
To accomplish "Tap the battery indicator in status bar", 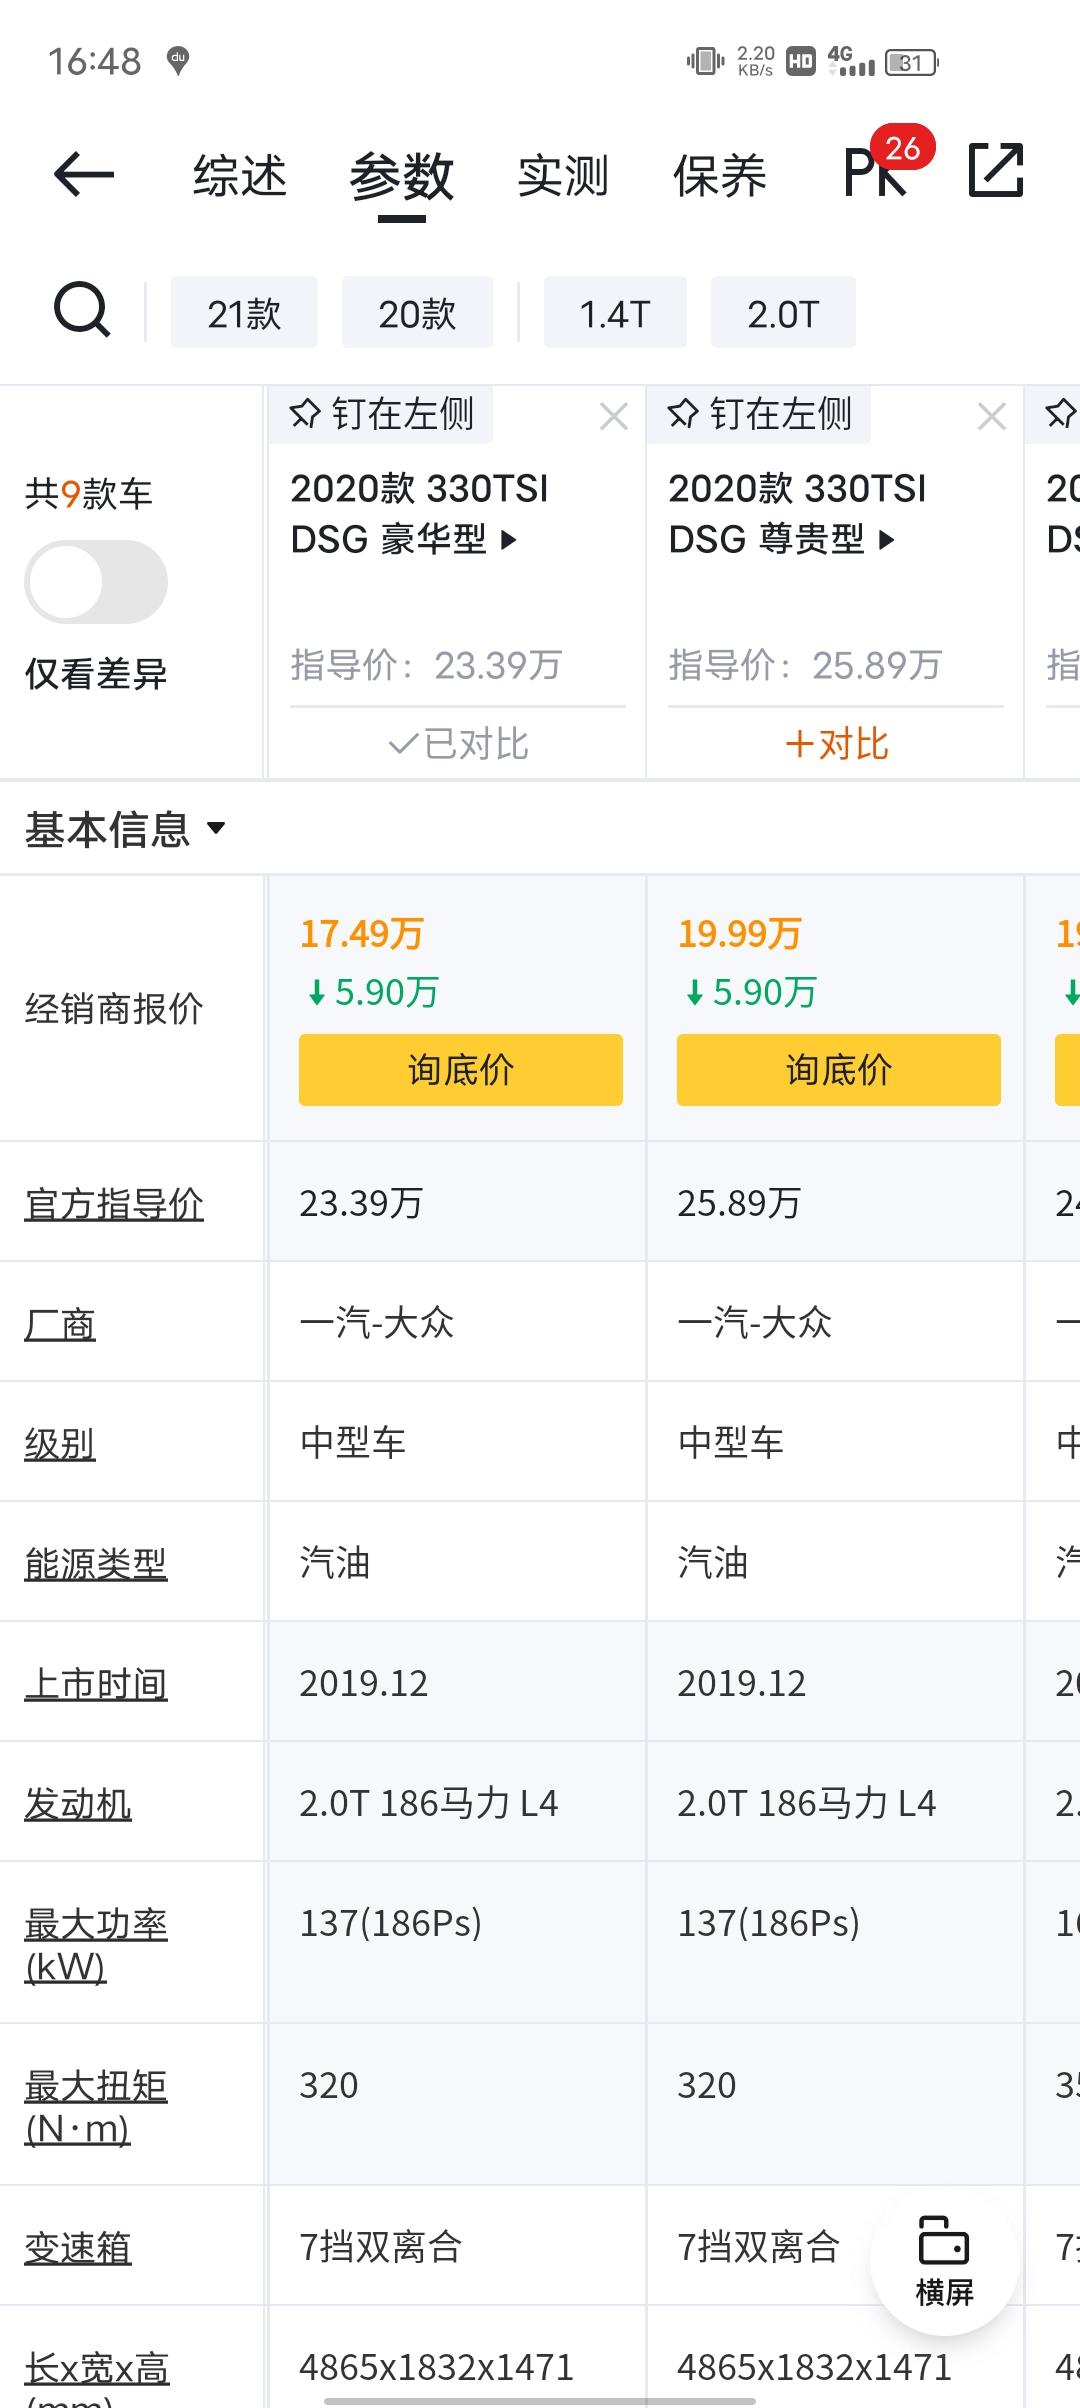I will point(912,63).
